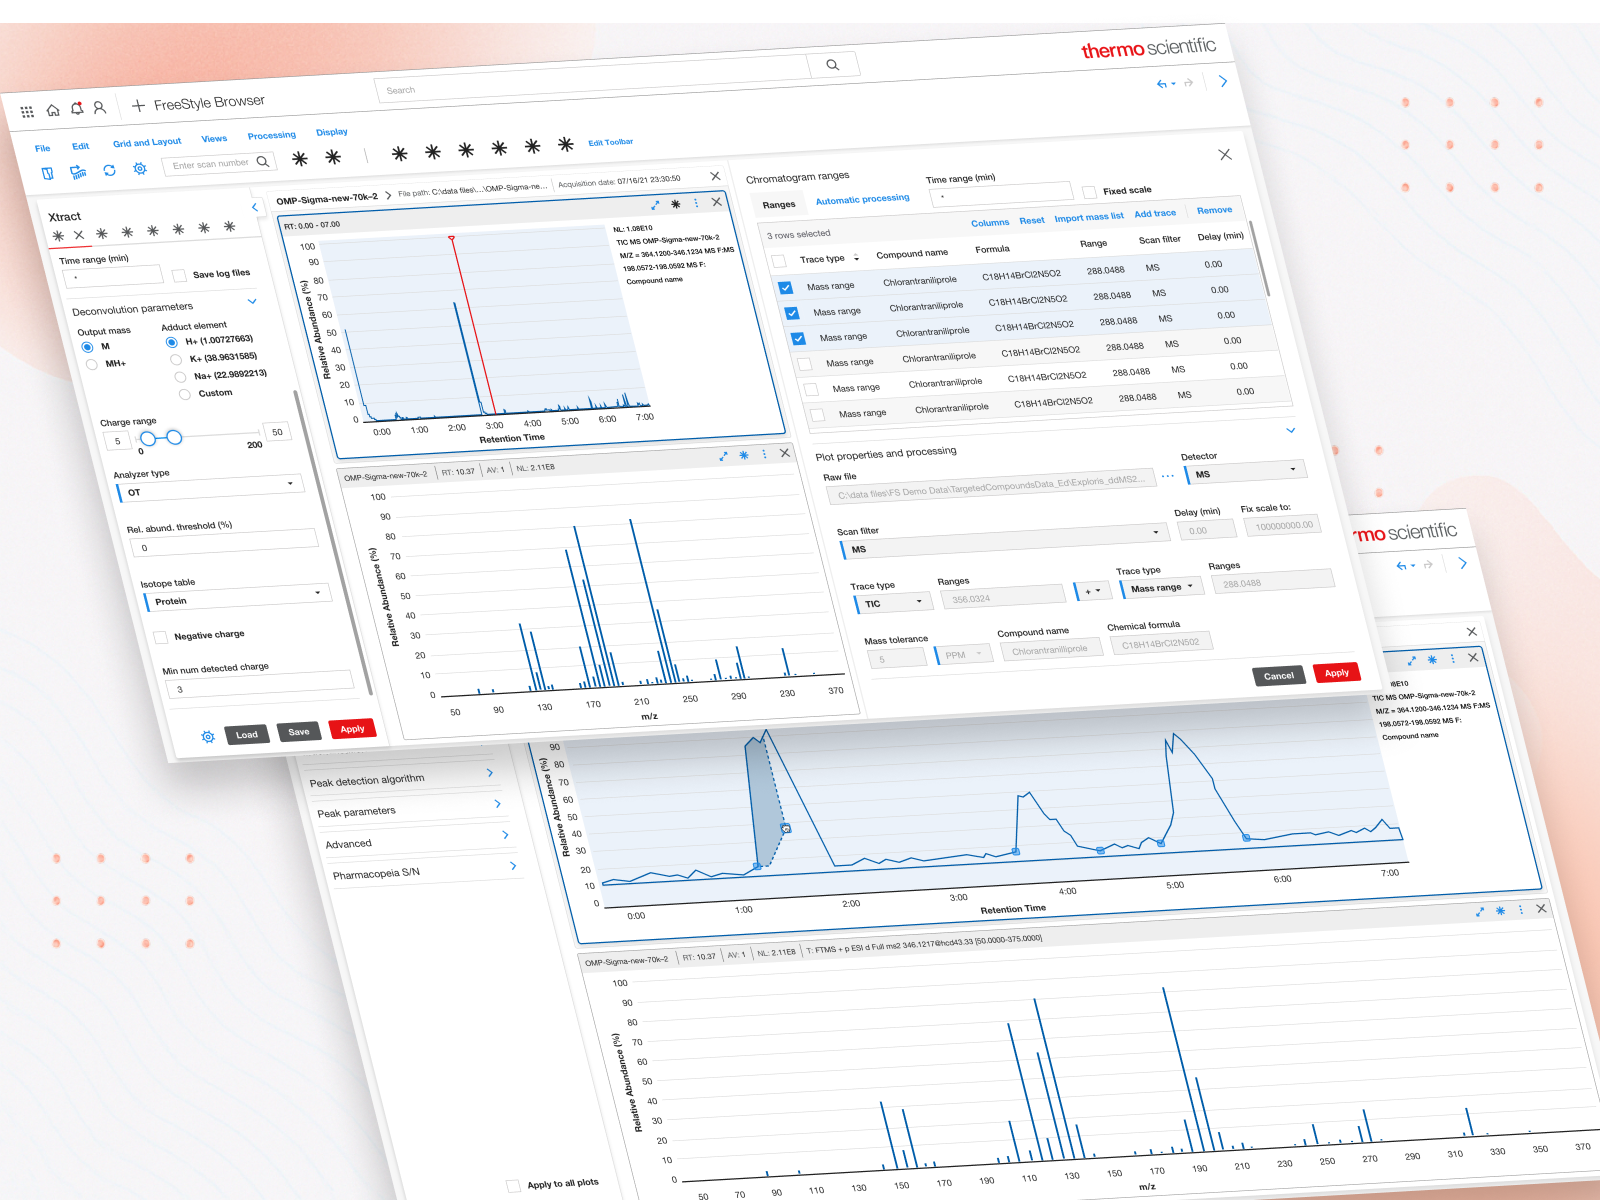Open the Detector dropdown
Screen dimensions: 1600x1200
click(x=1246, y=471)
